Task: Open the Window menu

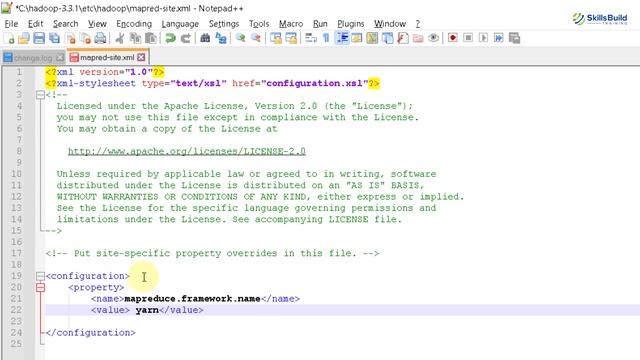Action: click(390, 24)
